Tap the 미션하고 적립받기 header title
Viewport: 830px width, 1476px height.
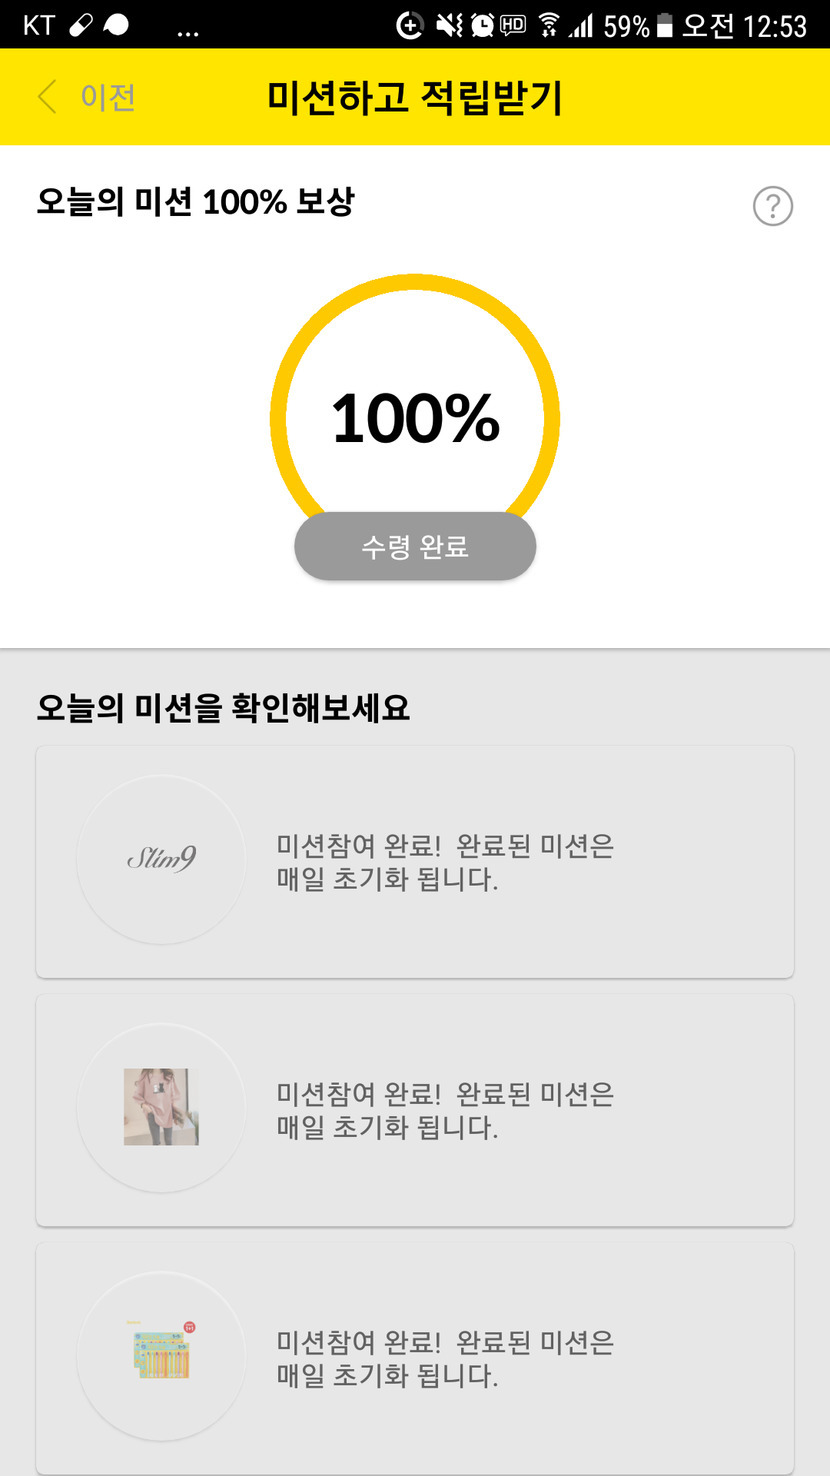pos(415,98)
